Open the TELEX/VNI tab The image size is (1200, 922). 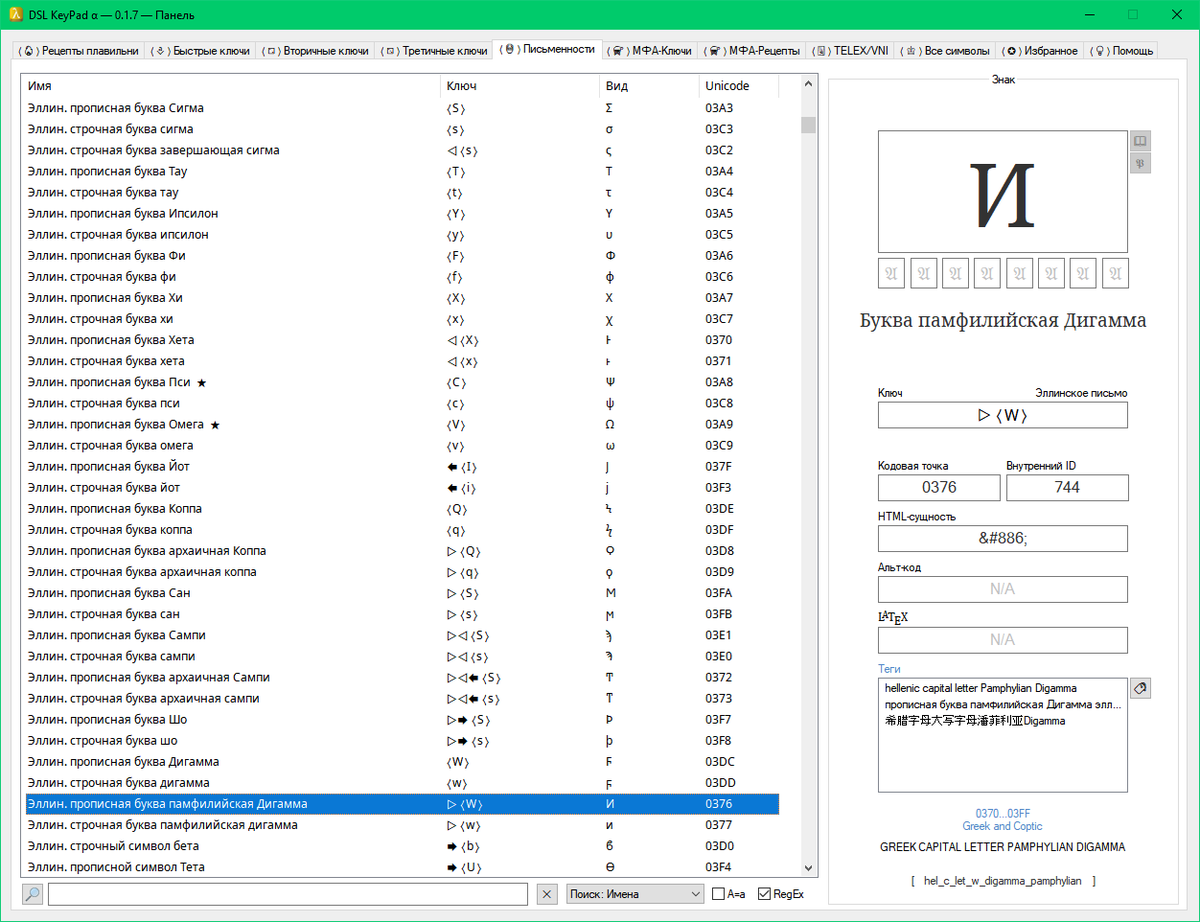coord(851,50)
